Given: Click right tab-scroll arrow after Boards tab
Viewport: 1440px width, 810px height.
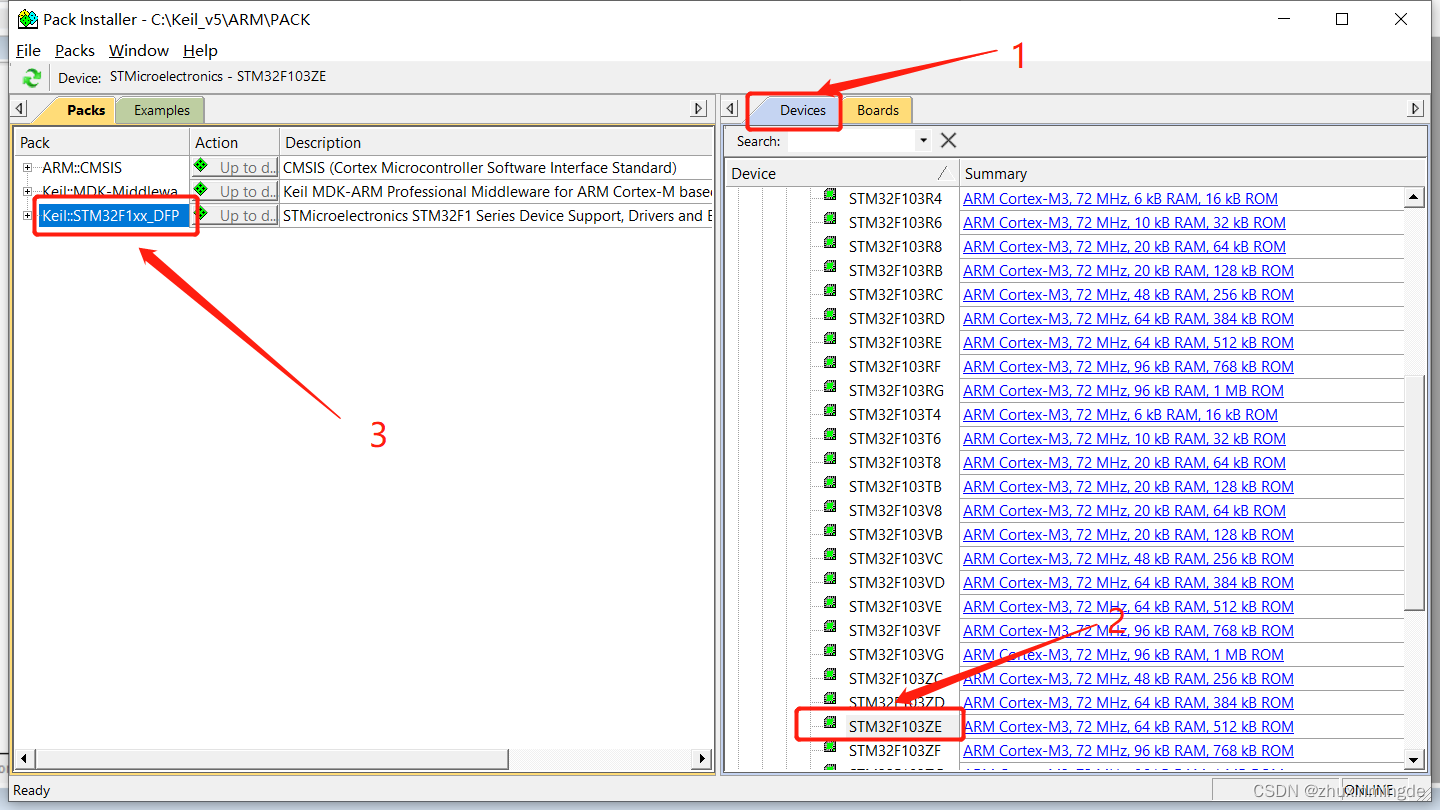Looking at the screenshot, I should coord(1415,109).
